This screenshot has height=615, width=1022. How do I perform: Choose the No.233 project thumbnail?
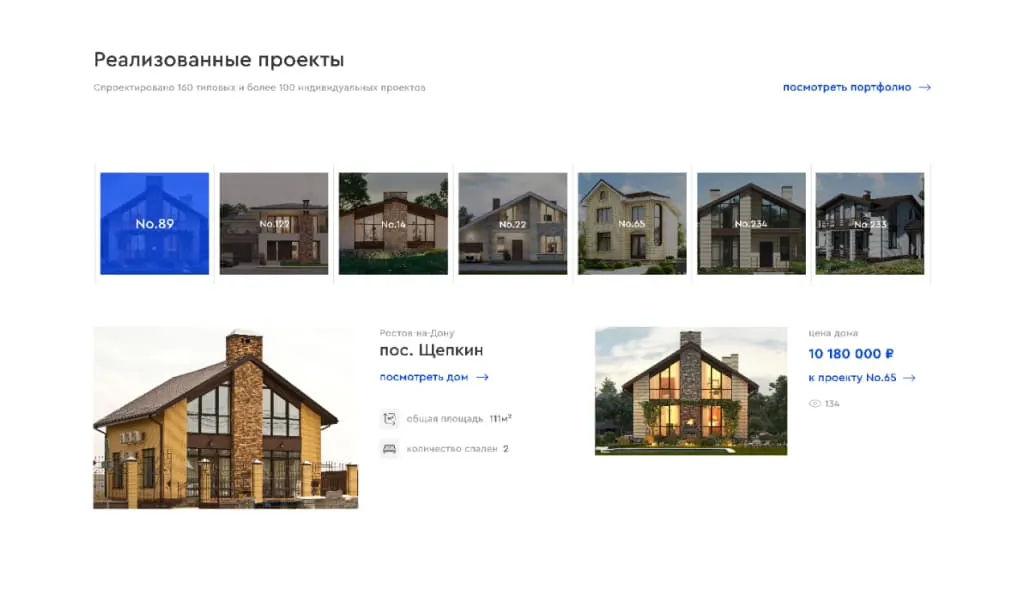click(870, 224)
